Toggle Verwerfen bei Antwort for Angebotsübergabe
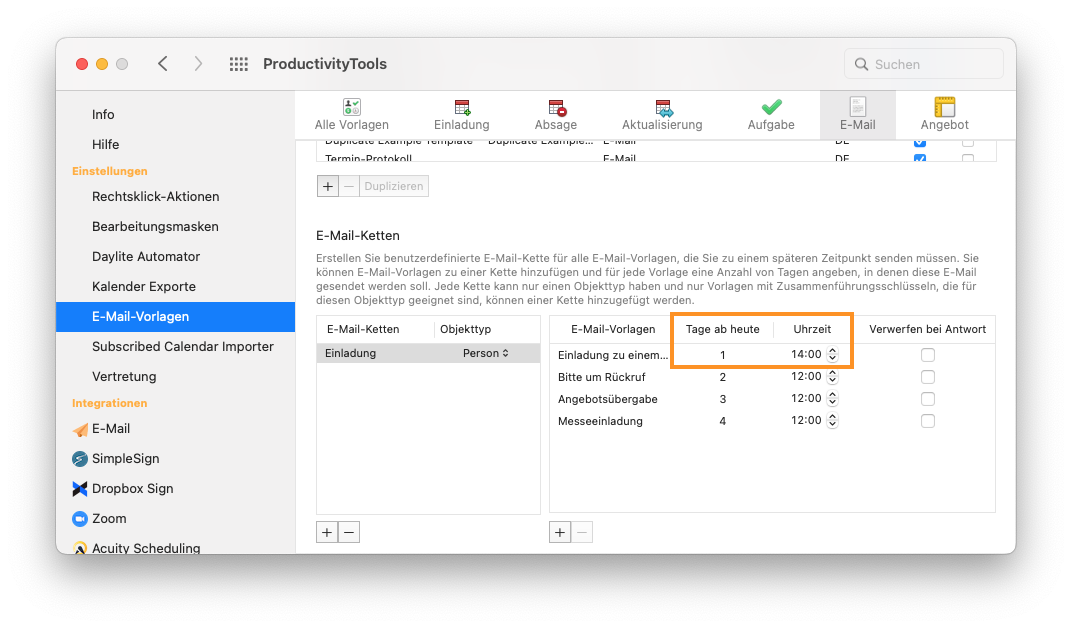 [x=928, y=398]
